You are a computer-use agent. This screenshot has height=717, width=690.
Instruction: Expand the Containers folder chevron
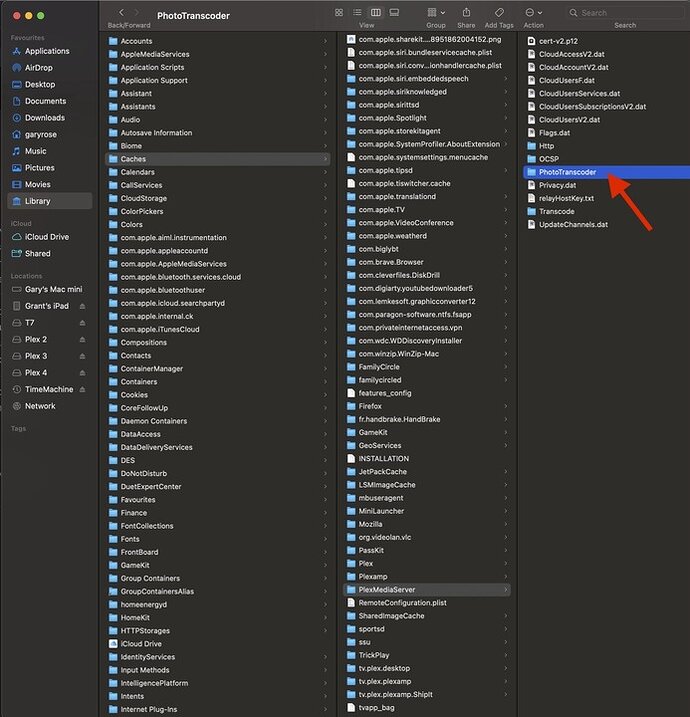tap(325, 382)
